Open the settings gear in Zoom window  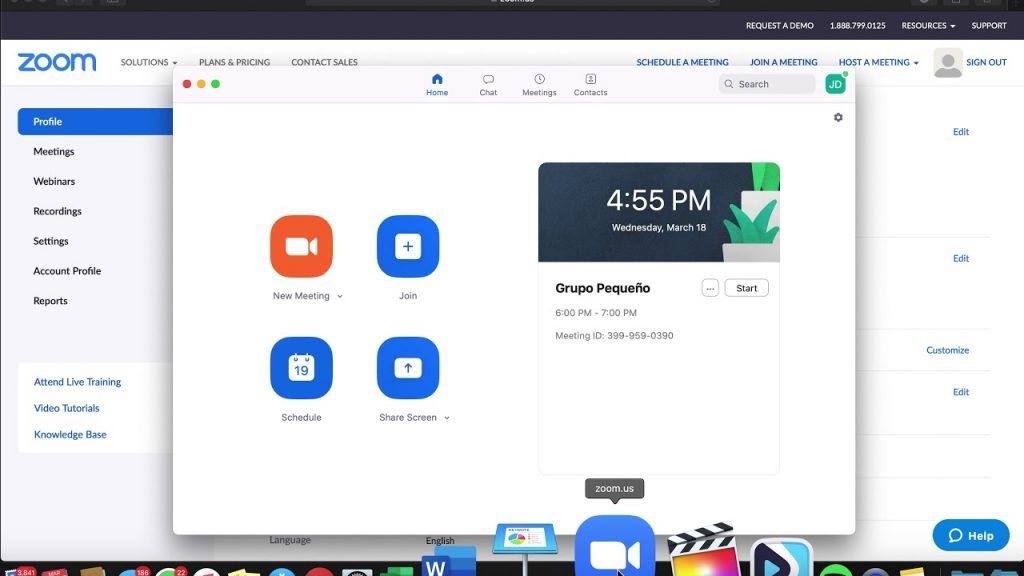tap(838, 118)
